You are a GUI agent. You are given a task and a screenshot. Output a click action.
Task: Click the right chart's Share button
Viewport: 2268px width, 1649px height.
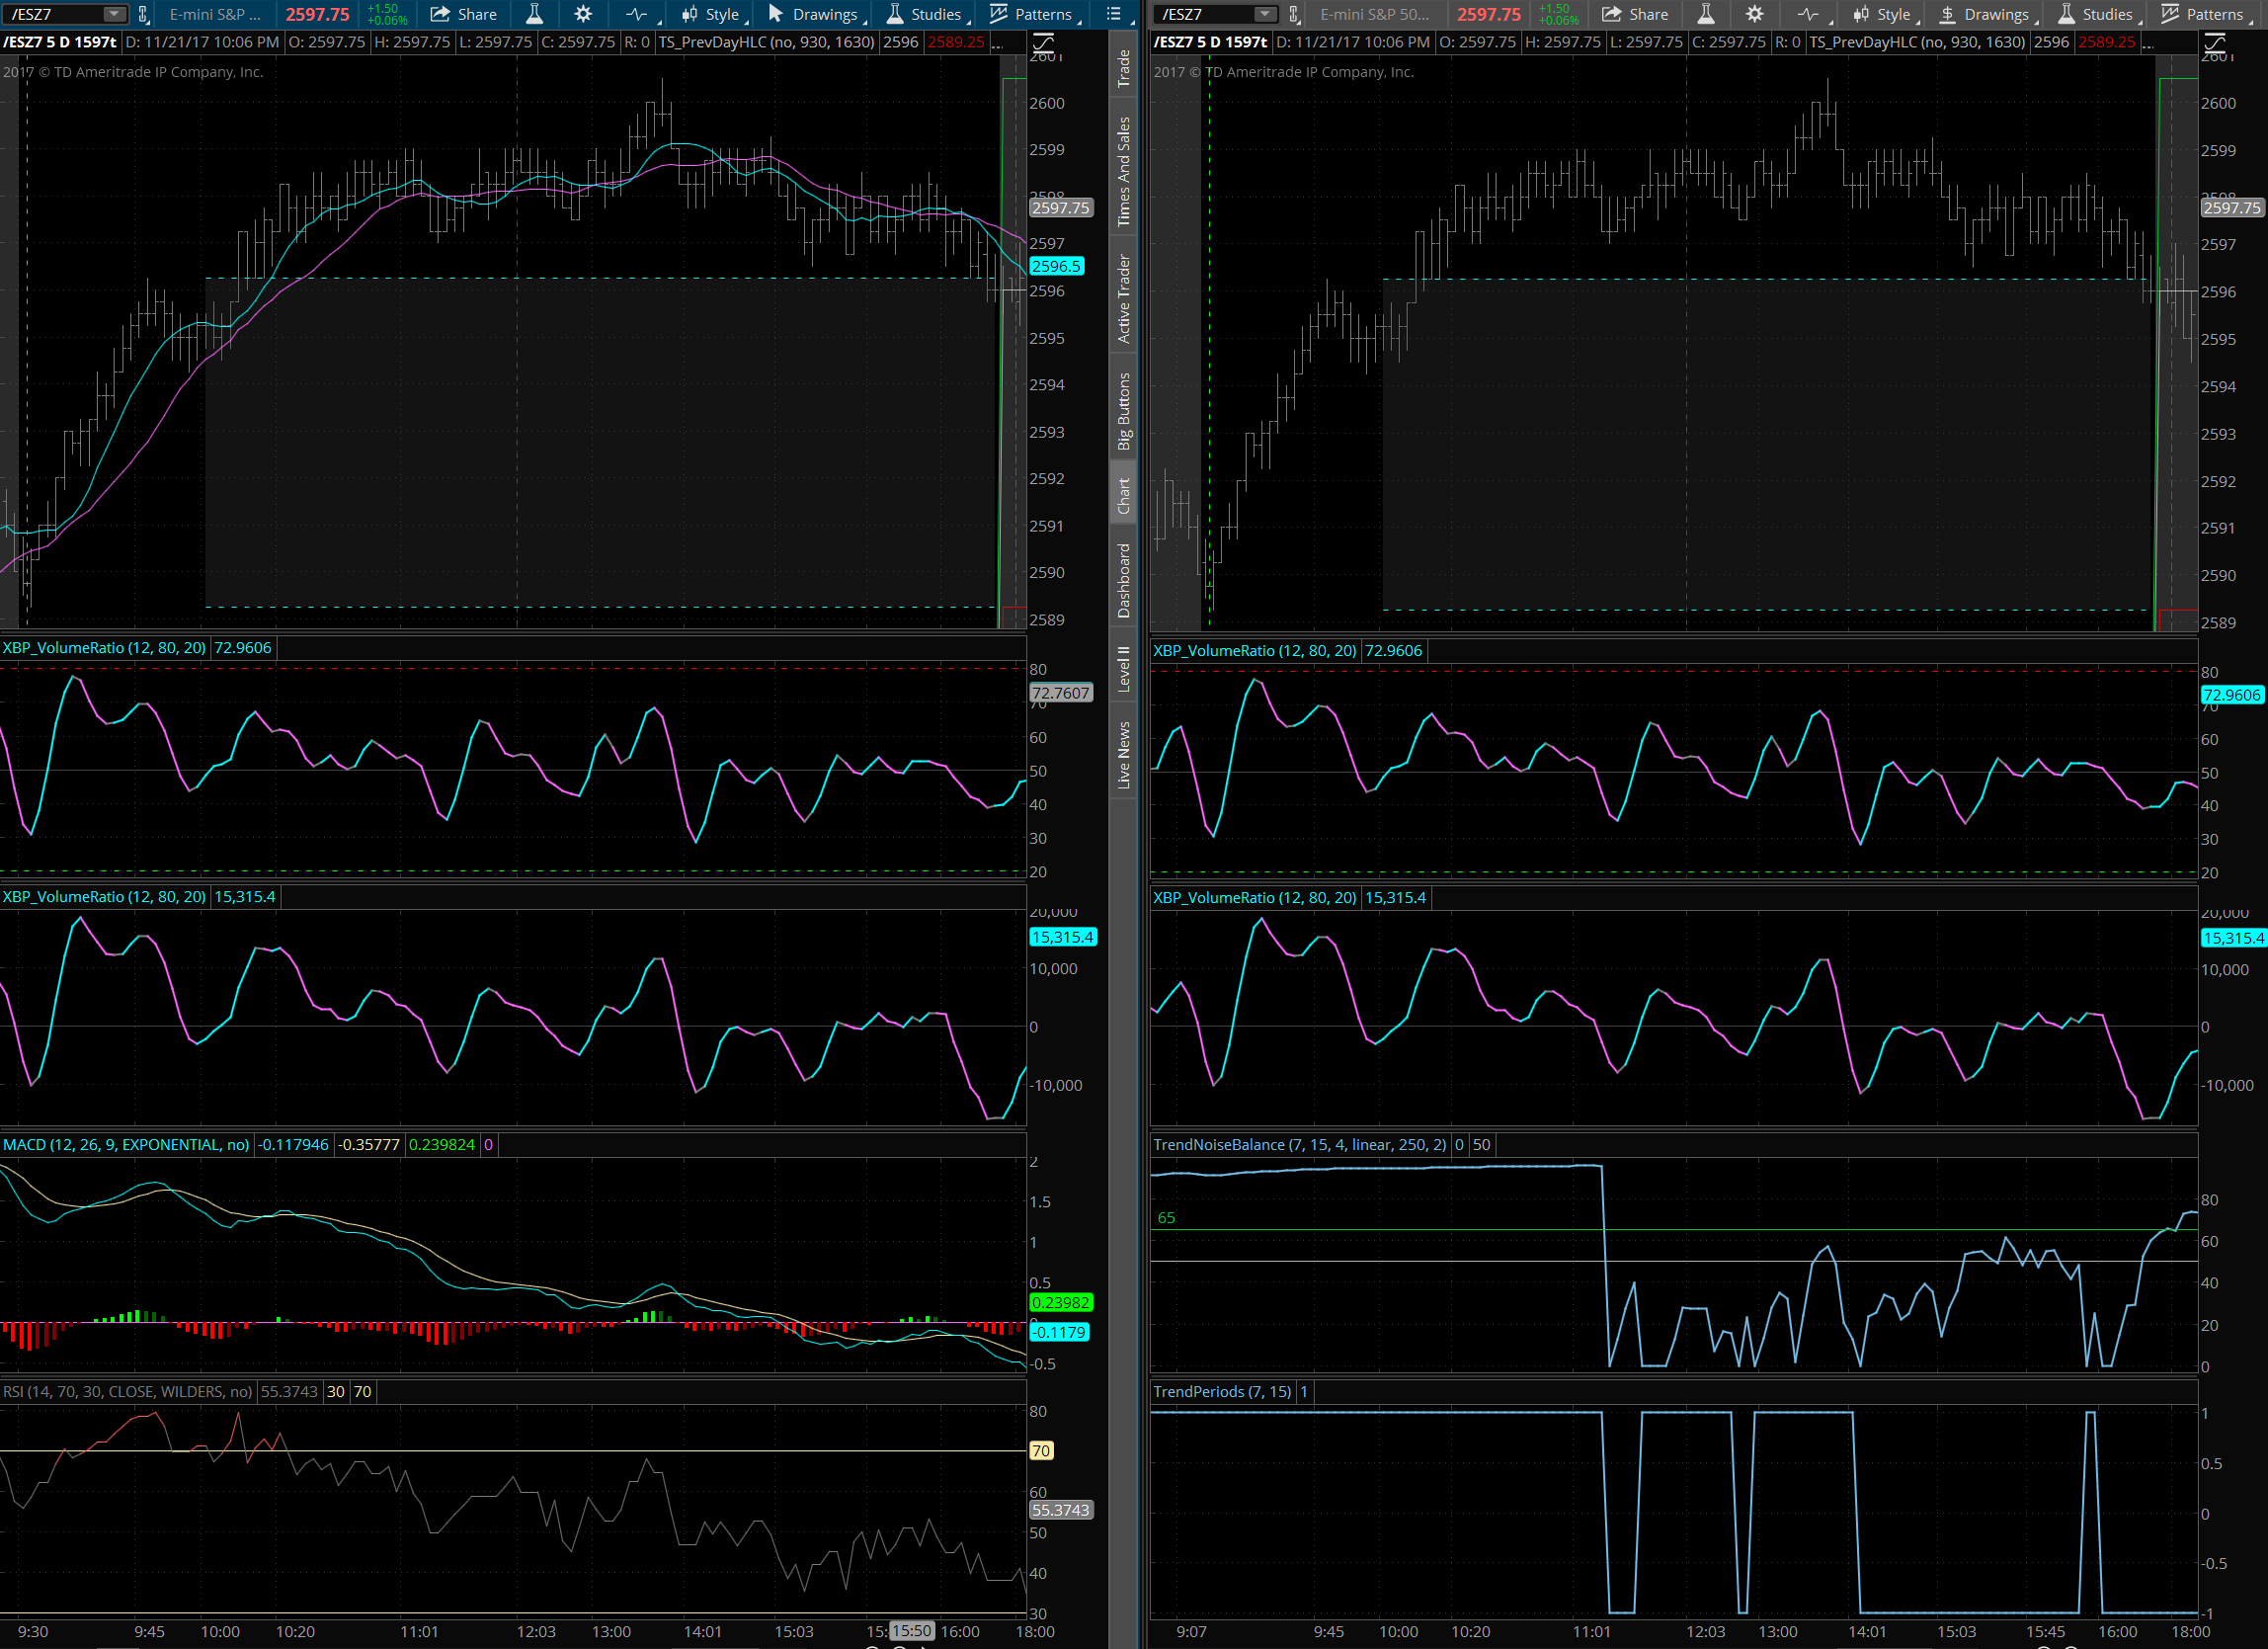point(1635,14)
